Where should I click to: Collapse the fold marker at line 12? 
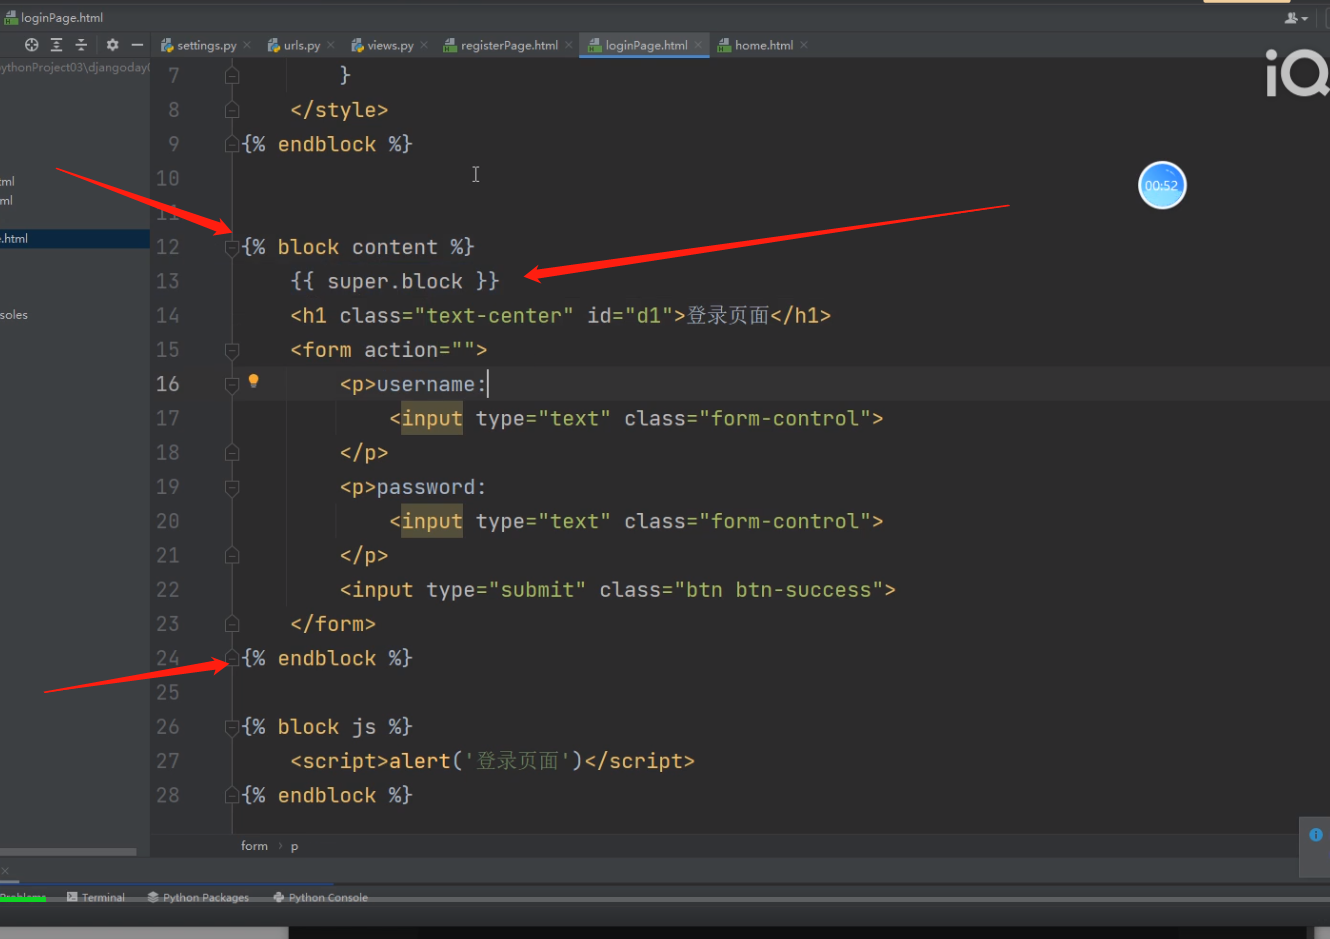point(232,247)
